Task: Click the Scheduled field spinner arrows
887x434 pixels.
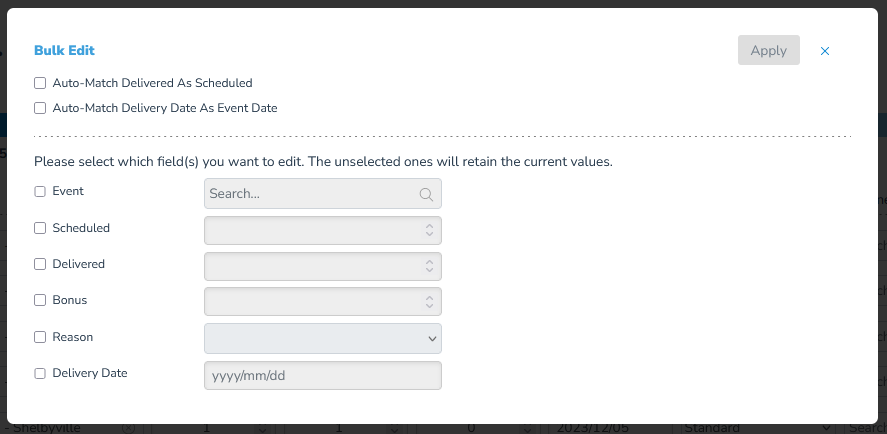Action: tap(429, 230)
